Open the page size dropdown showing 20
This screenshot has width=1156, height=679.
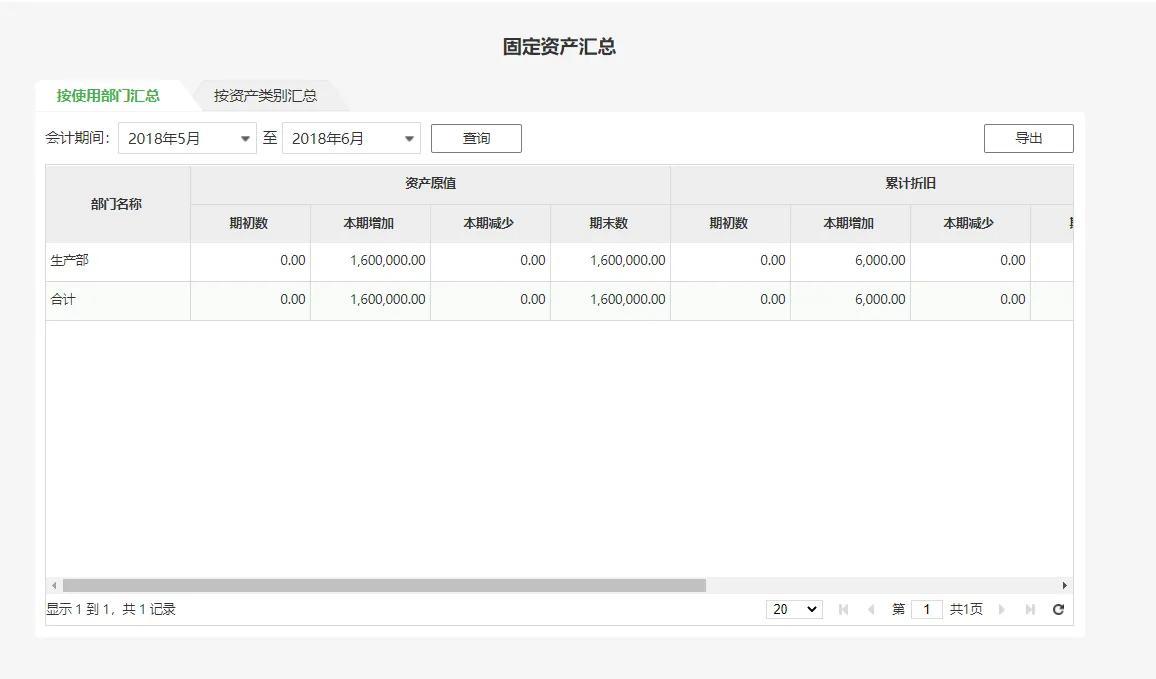point(793,608)
